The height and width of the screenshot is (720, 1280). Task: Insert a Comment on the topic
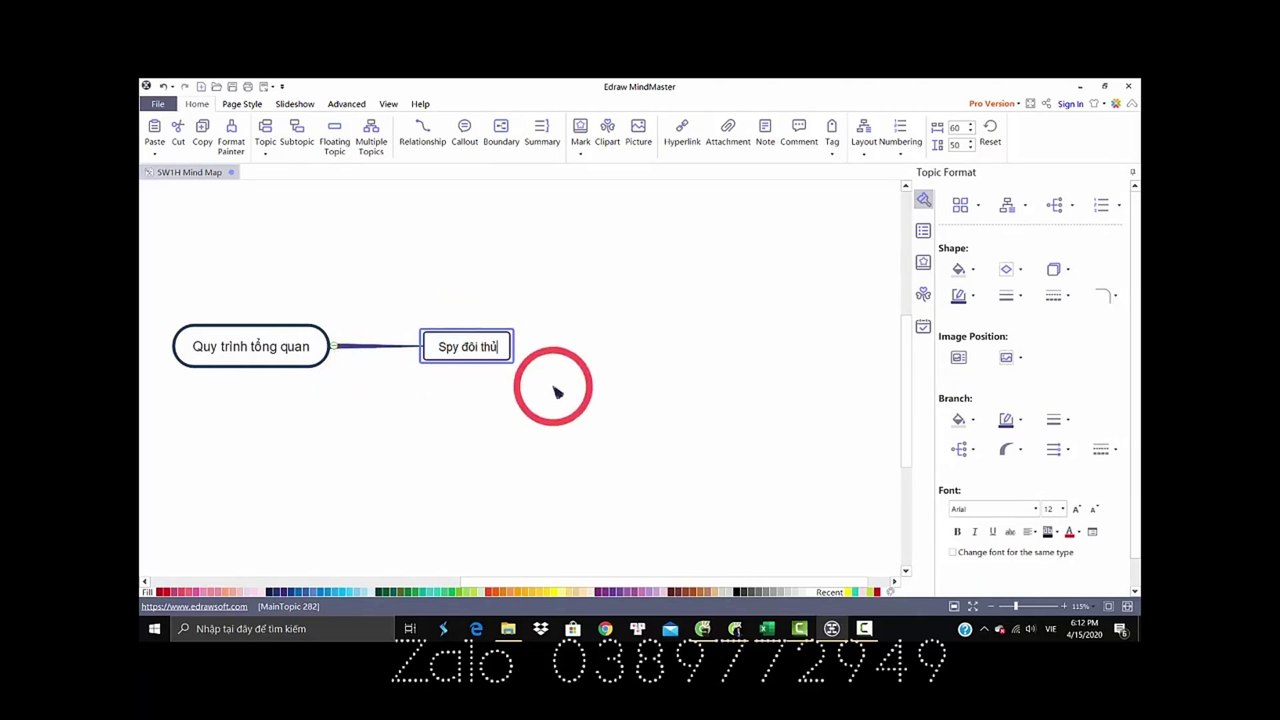click(799, 132)
